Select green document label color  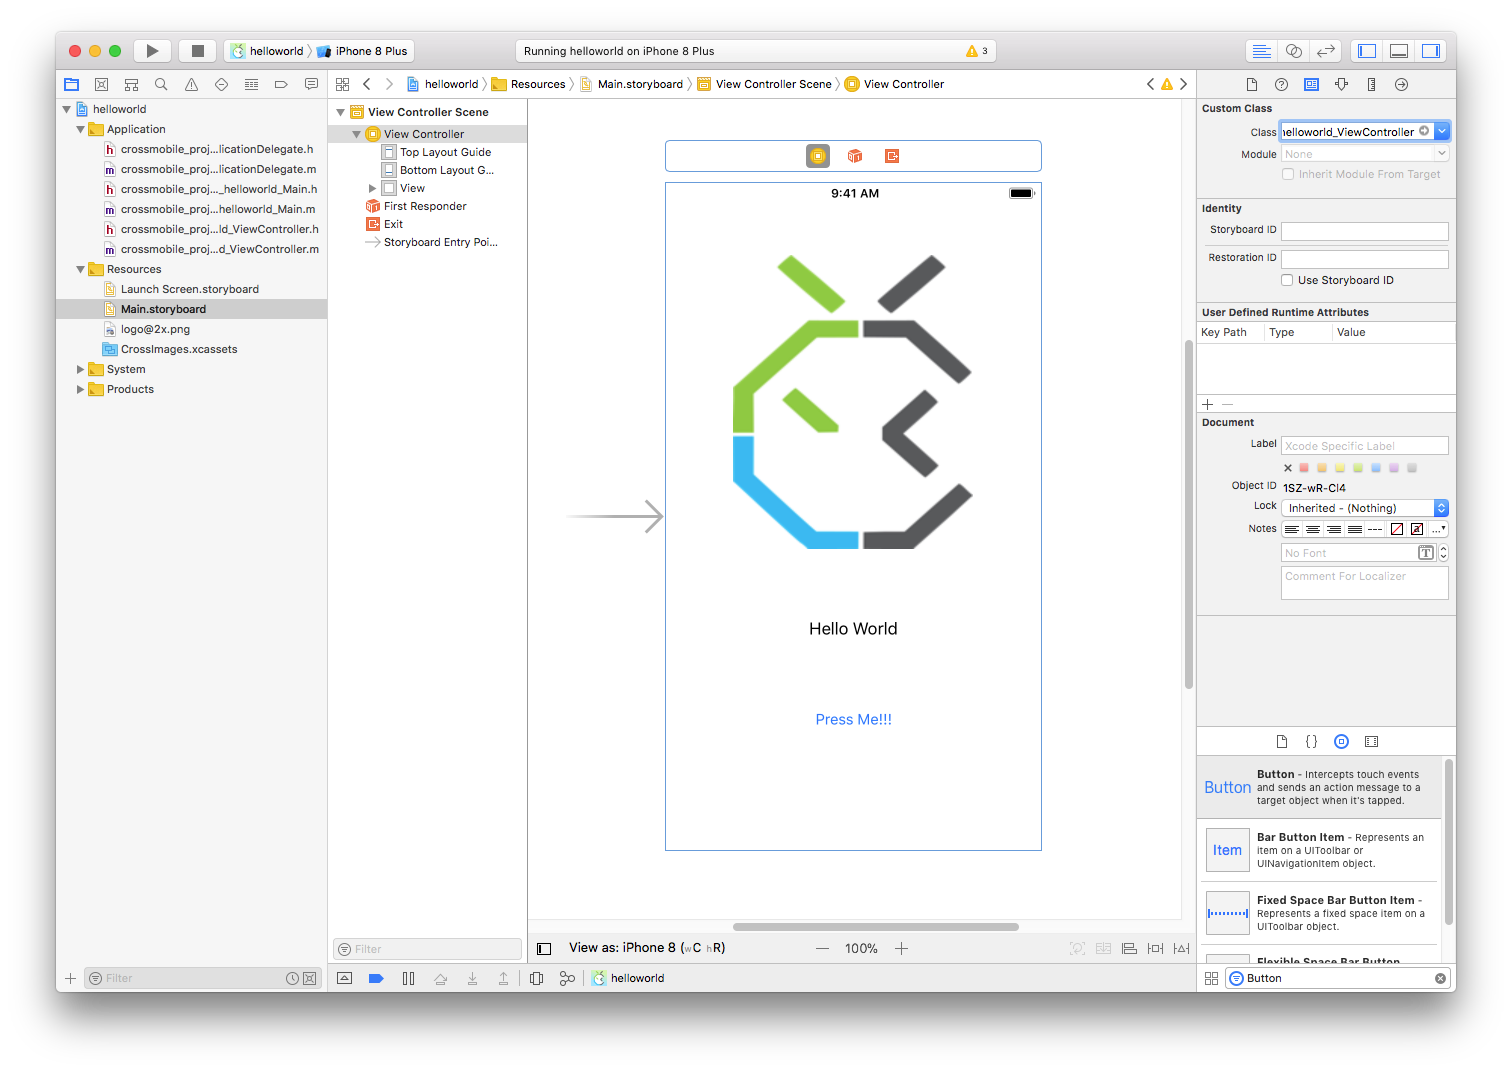coord(1358,467)
